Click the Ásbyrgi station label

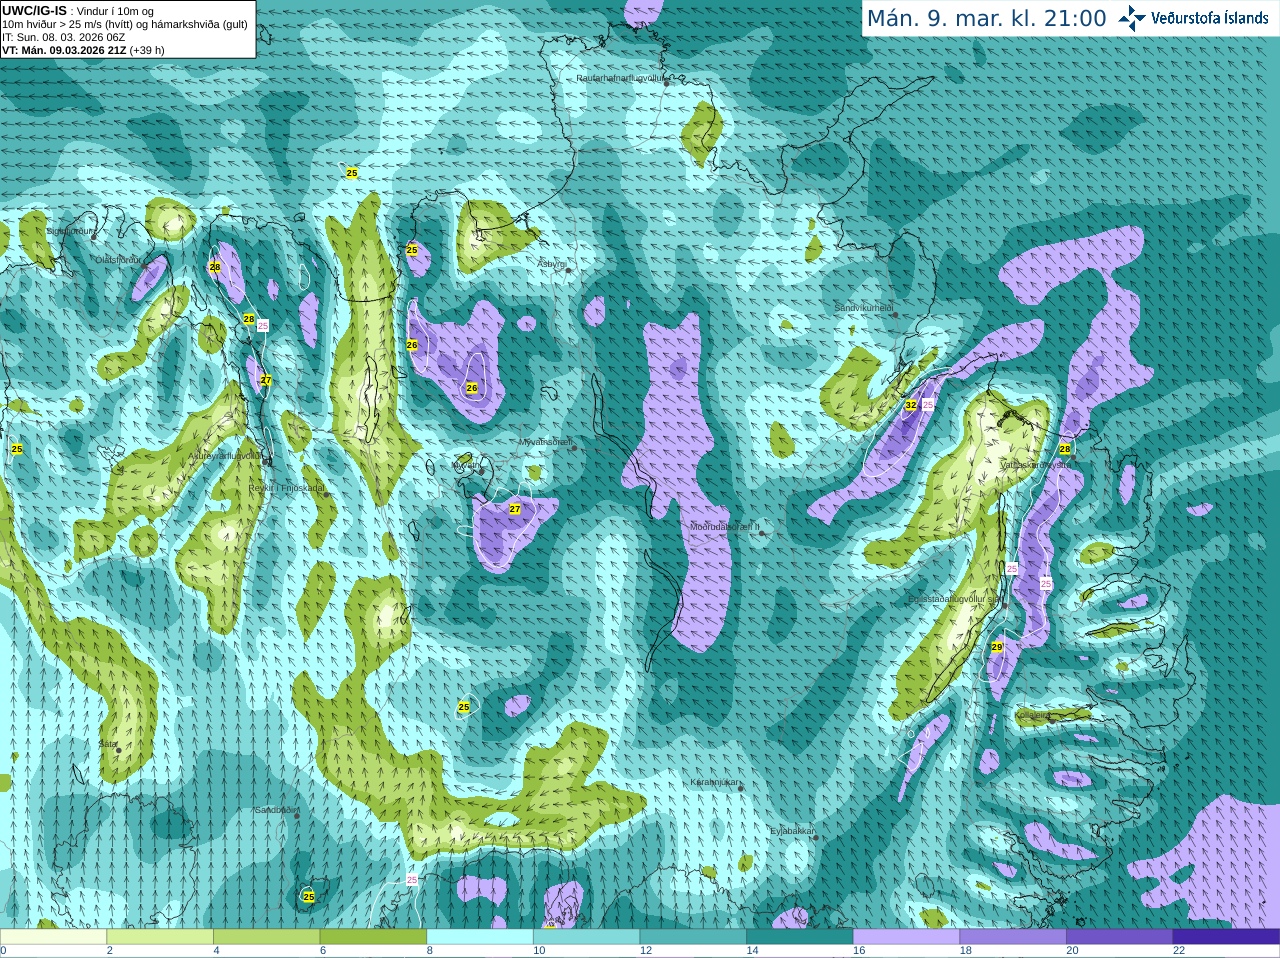point(552,264)
